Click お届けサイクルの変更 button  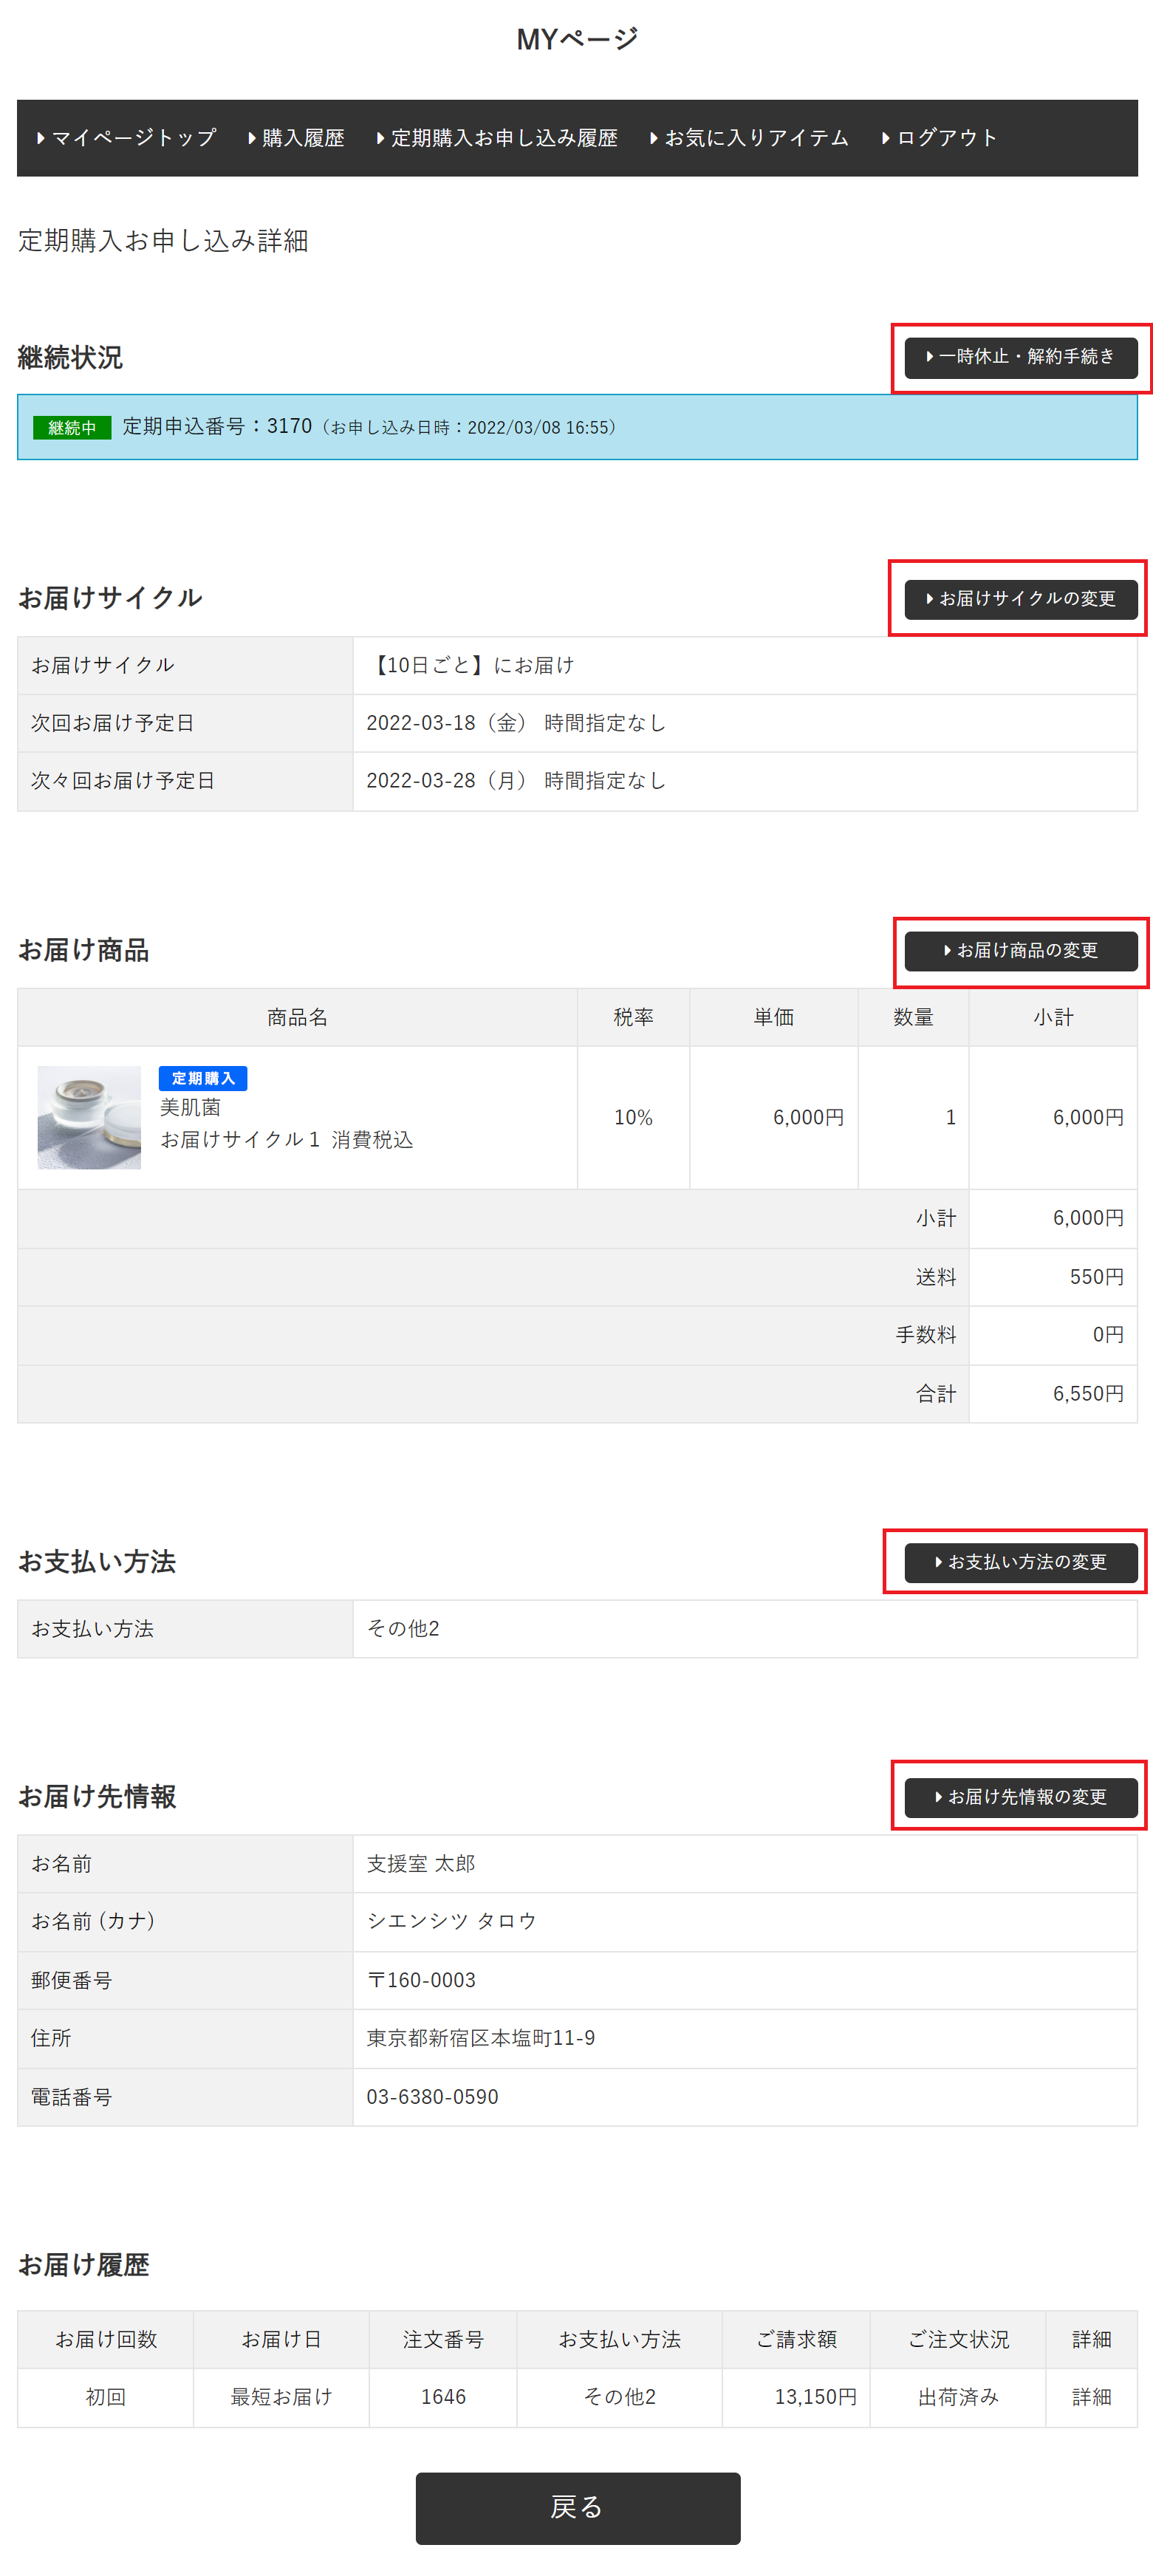pos(1020,599)
